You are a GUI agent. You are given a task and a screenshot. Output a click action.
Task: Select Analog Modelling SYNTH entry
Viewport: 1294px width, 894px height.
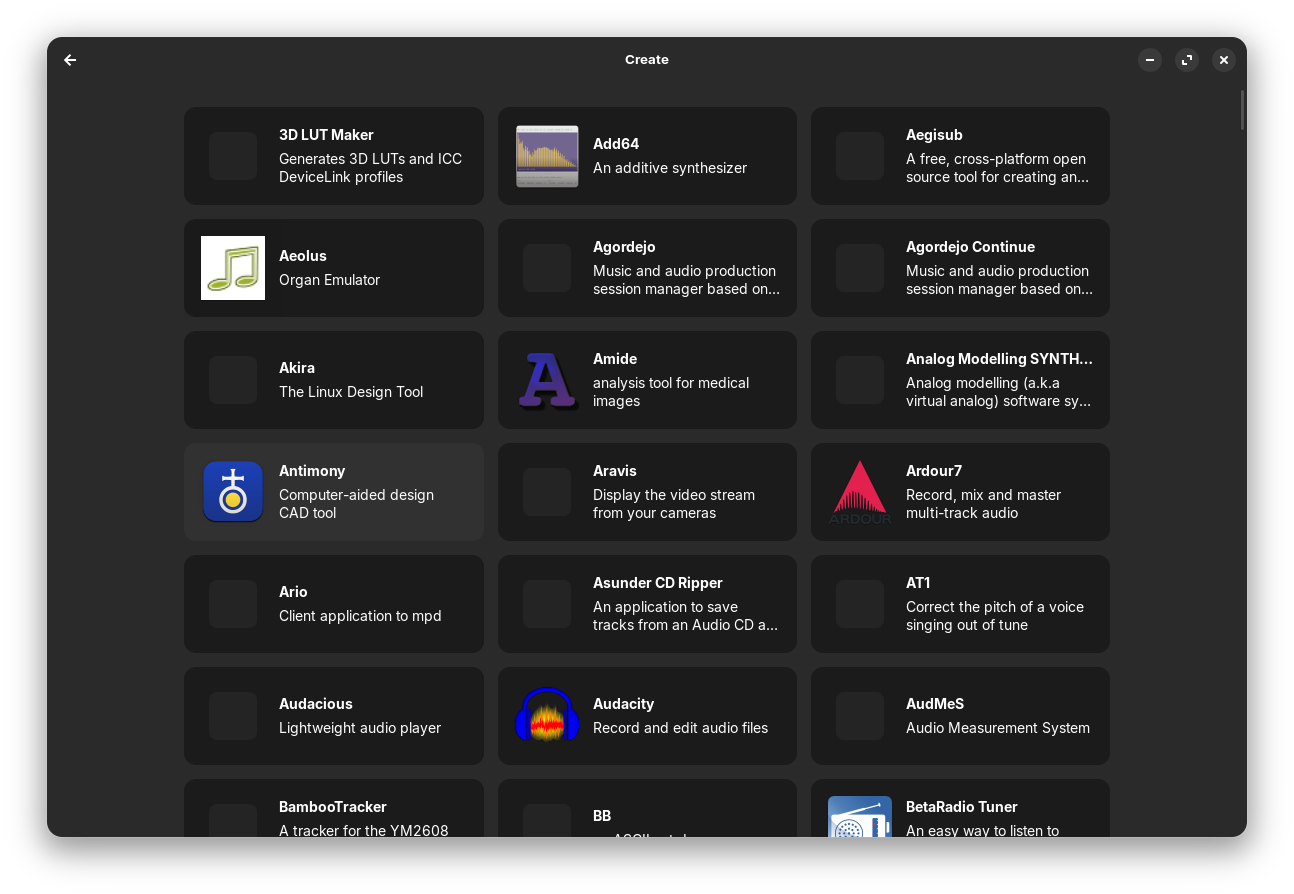point(960,380)
